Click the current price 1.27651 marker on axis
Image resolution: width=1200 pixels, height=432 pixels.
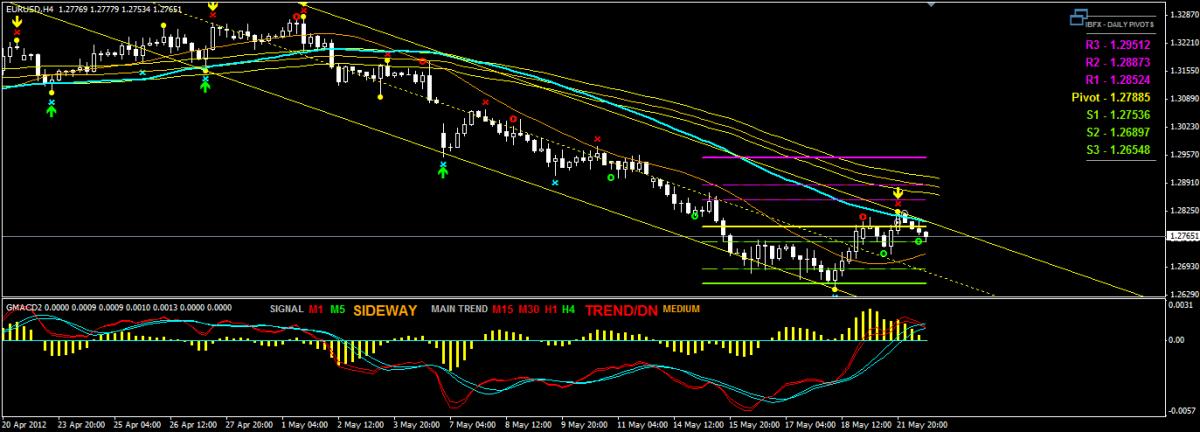pyautogui.click(x=1180, y=236)
